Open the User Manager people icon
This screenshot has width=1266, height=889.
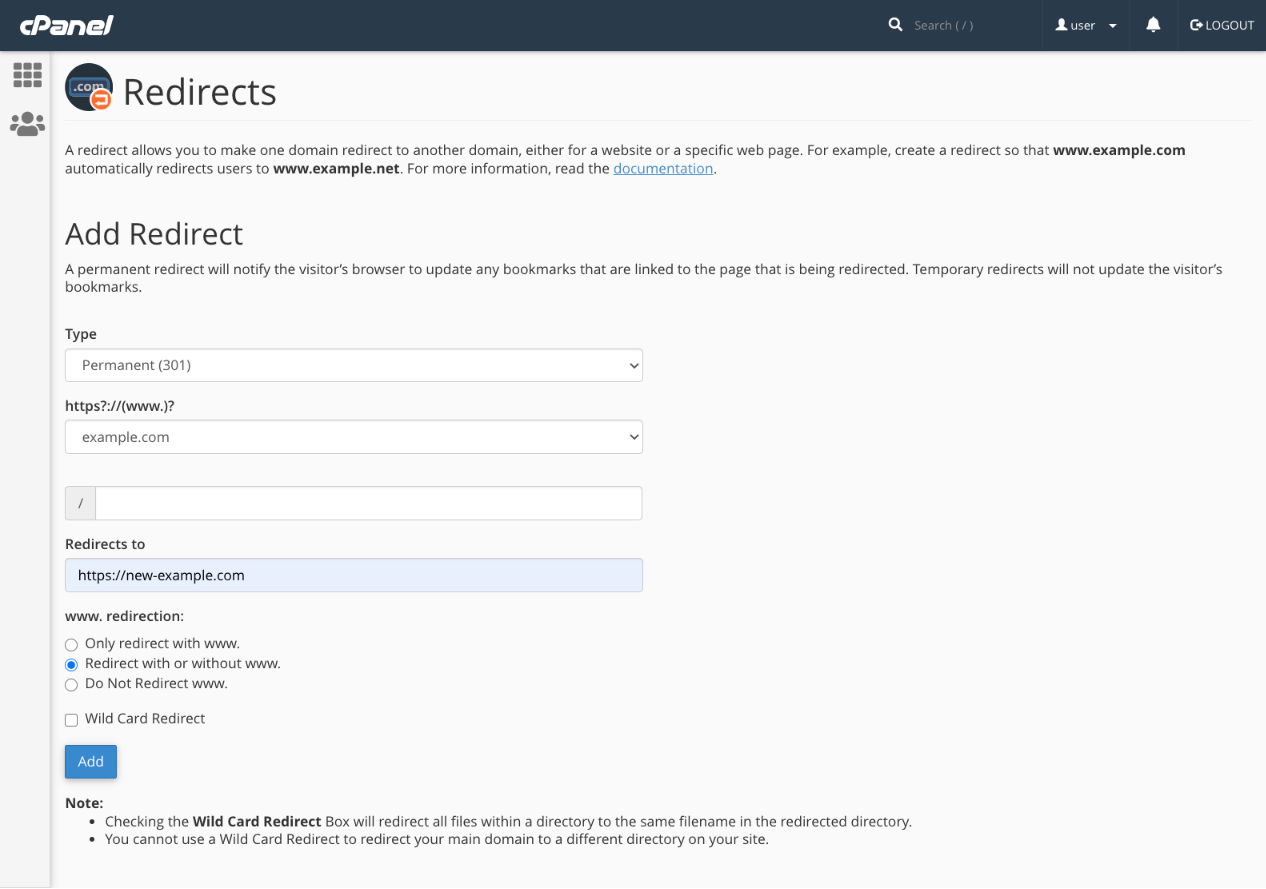pyautogui.click(x=27, y=124)
